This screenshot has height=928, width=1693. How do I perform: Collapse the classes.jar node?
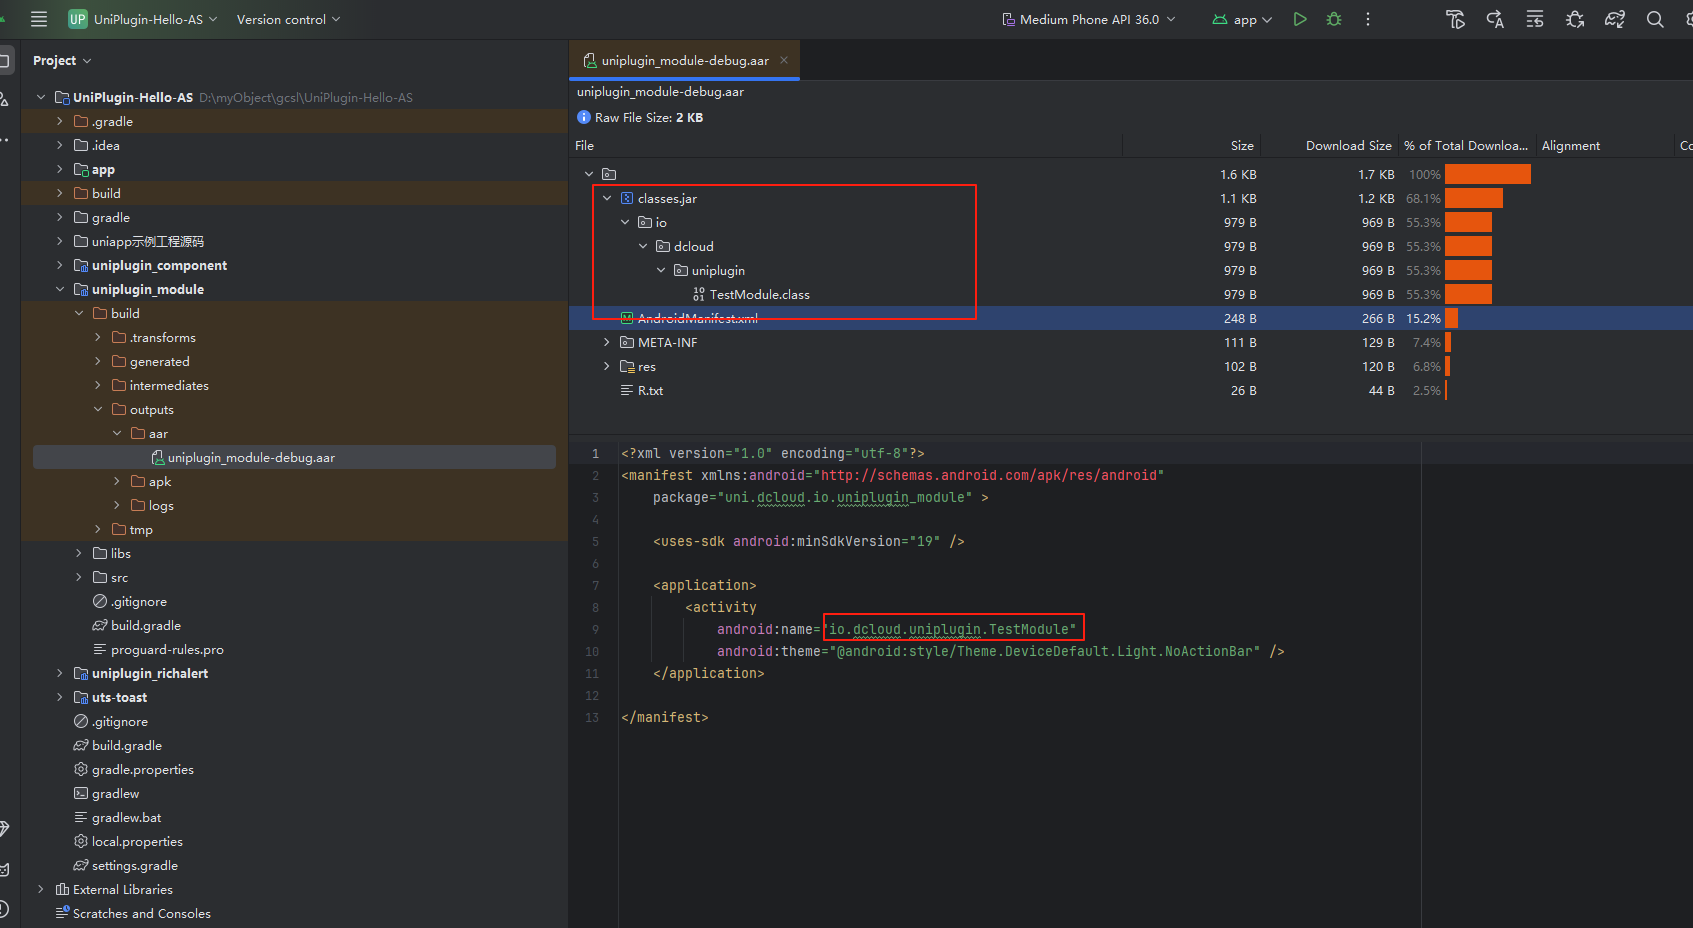(607, 198)
